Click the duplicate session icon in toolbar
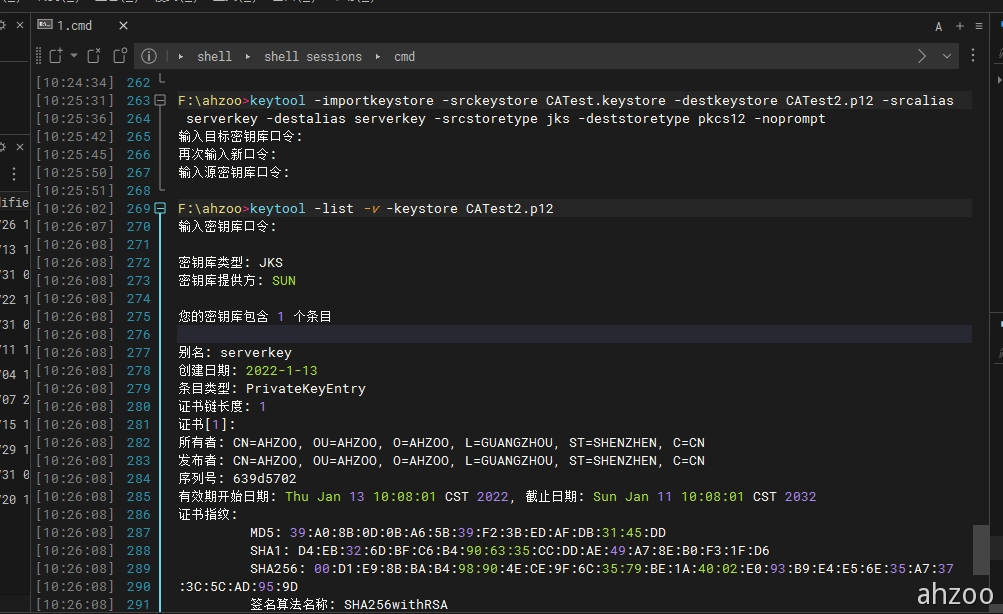This screenshot has height=614, width=1003. tap(120, 56)
